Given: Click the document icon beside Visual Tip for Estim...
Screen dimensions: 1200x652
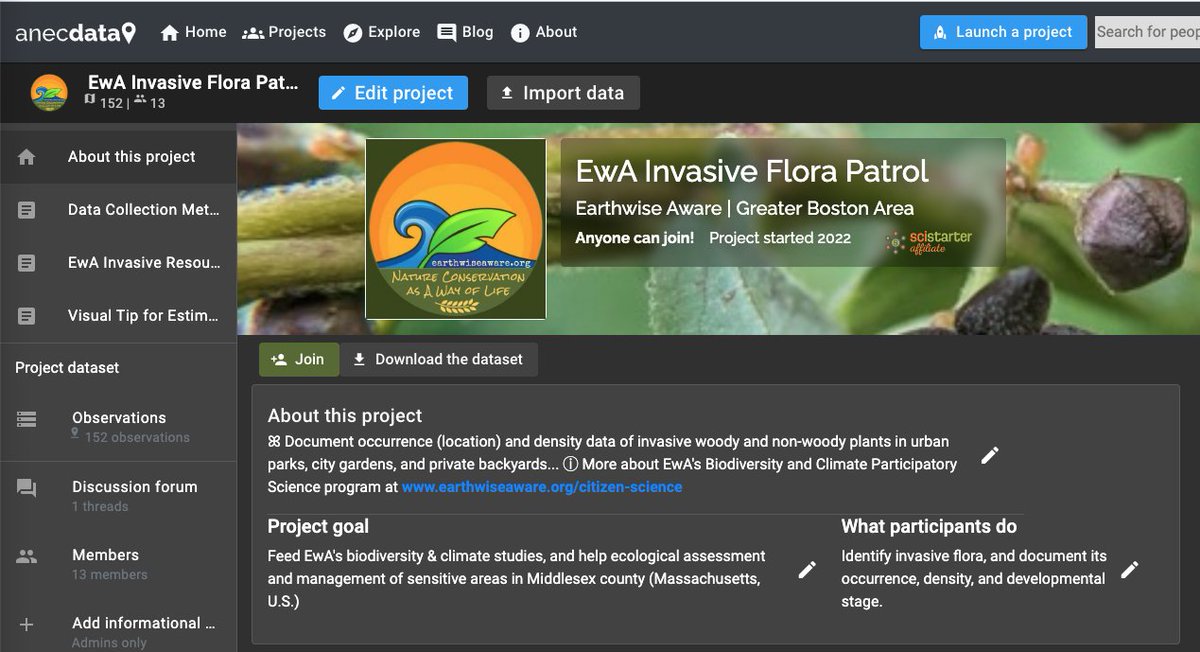Looking at the screenshot, I should click(27, 316).
